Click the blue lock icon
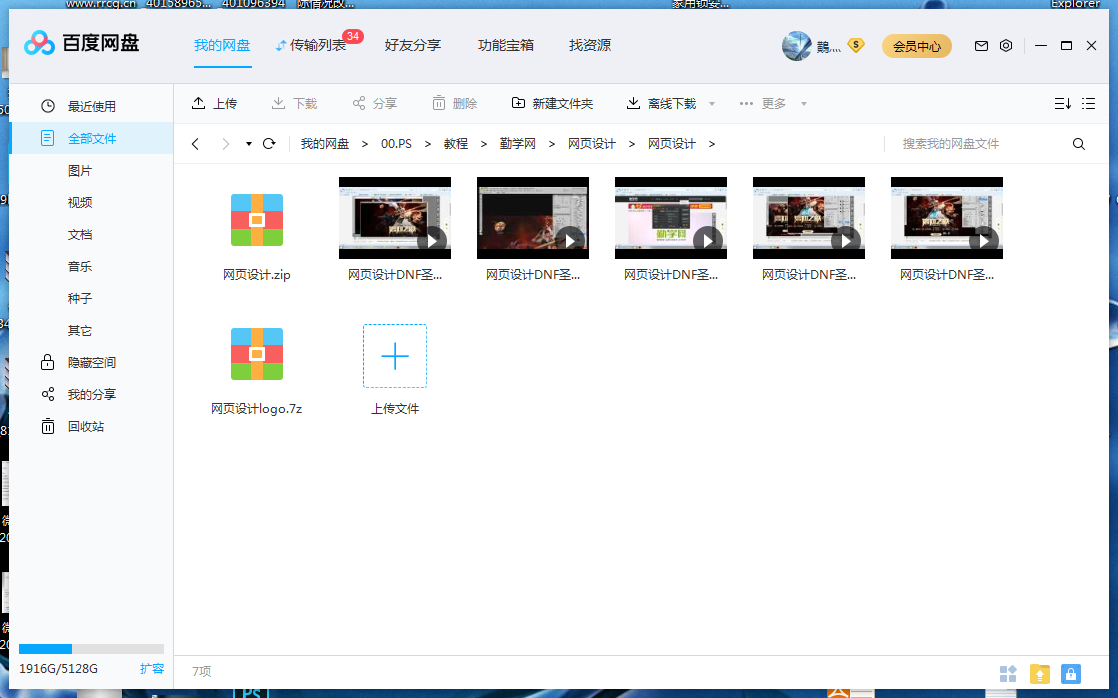 1071,674
